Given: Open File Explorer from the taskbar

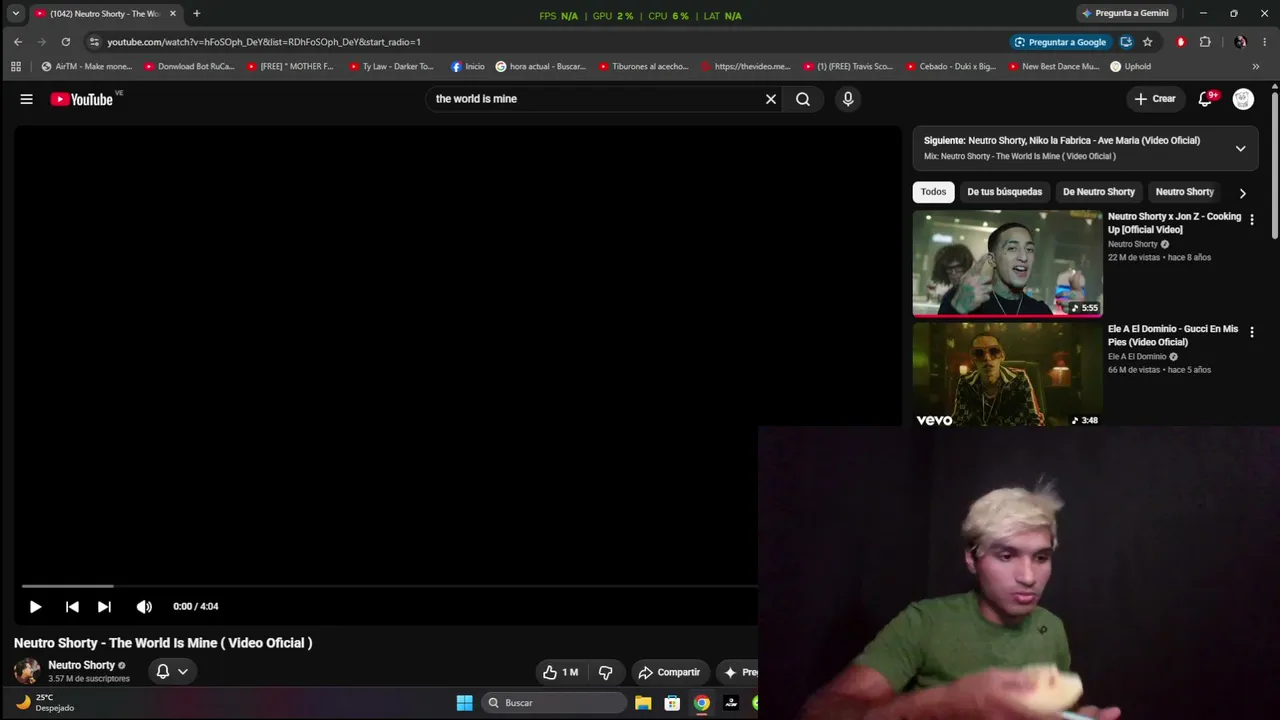Looking at the screenshot, I should 643,703.
